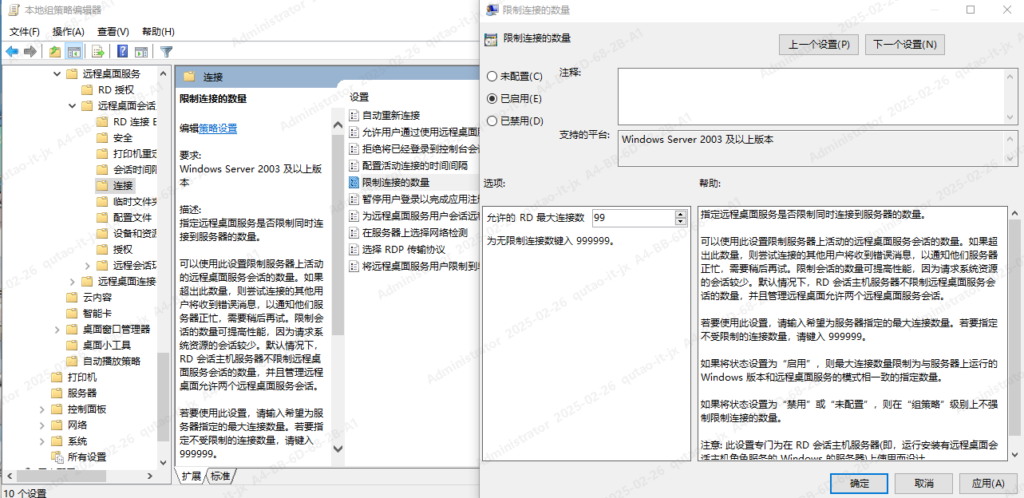The width and height of the screenshot is (1024, 498).
Task: Open the 文件(F) menu
Action: click(25, 31)
